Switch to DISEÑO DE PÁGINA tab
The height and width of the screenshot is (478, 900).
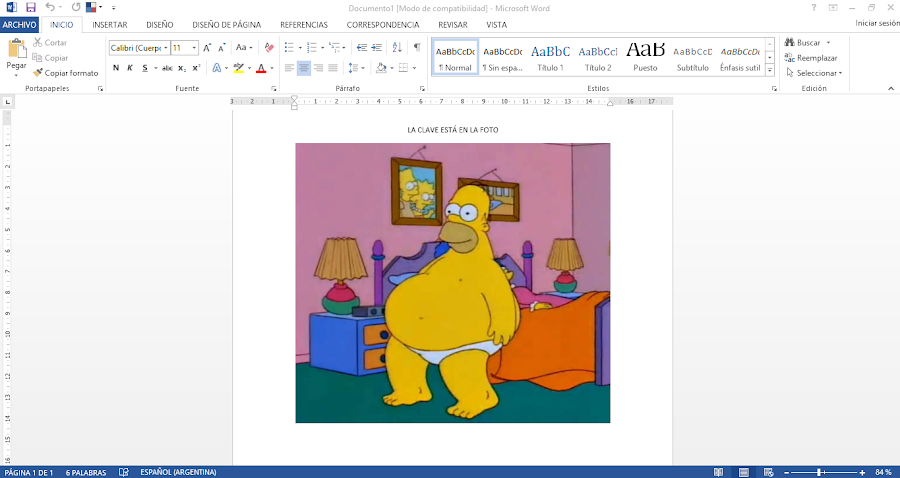pos(226,25)
